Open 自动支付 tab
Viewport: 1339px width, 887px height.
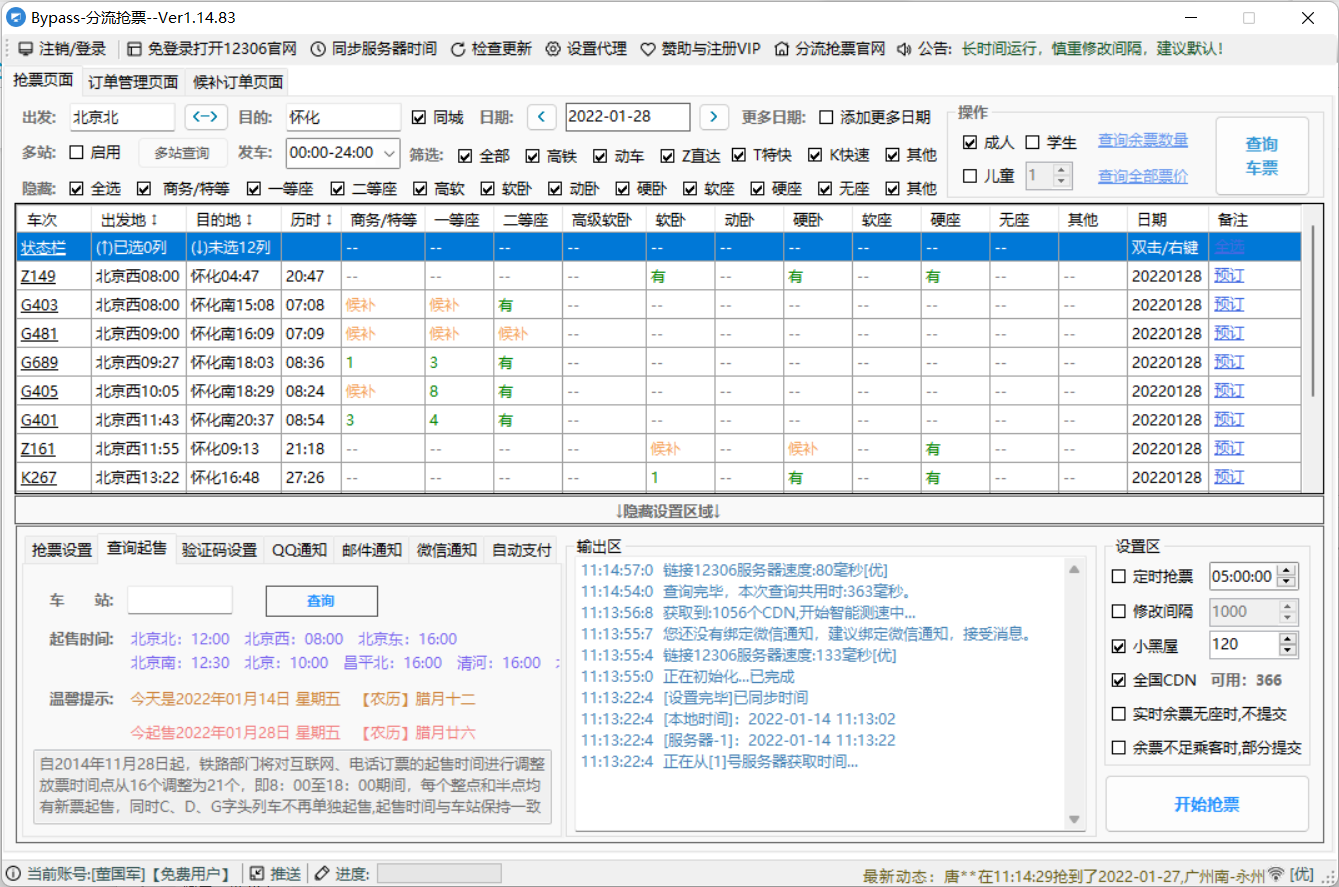(522, 550)
